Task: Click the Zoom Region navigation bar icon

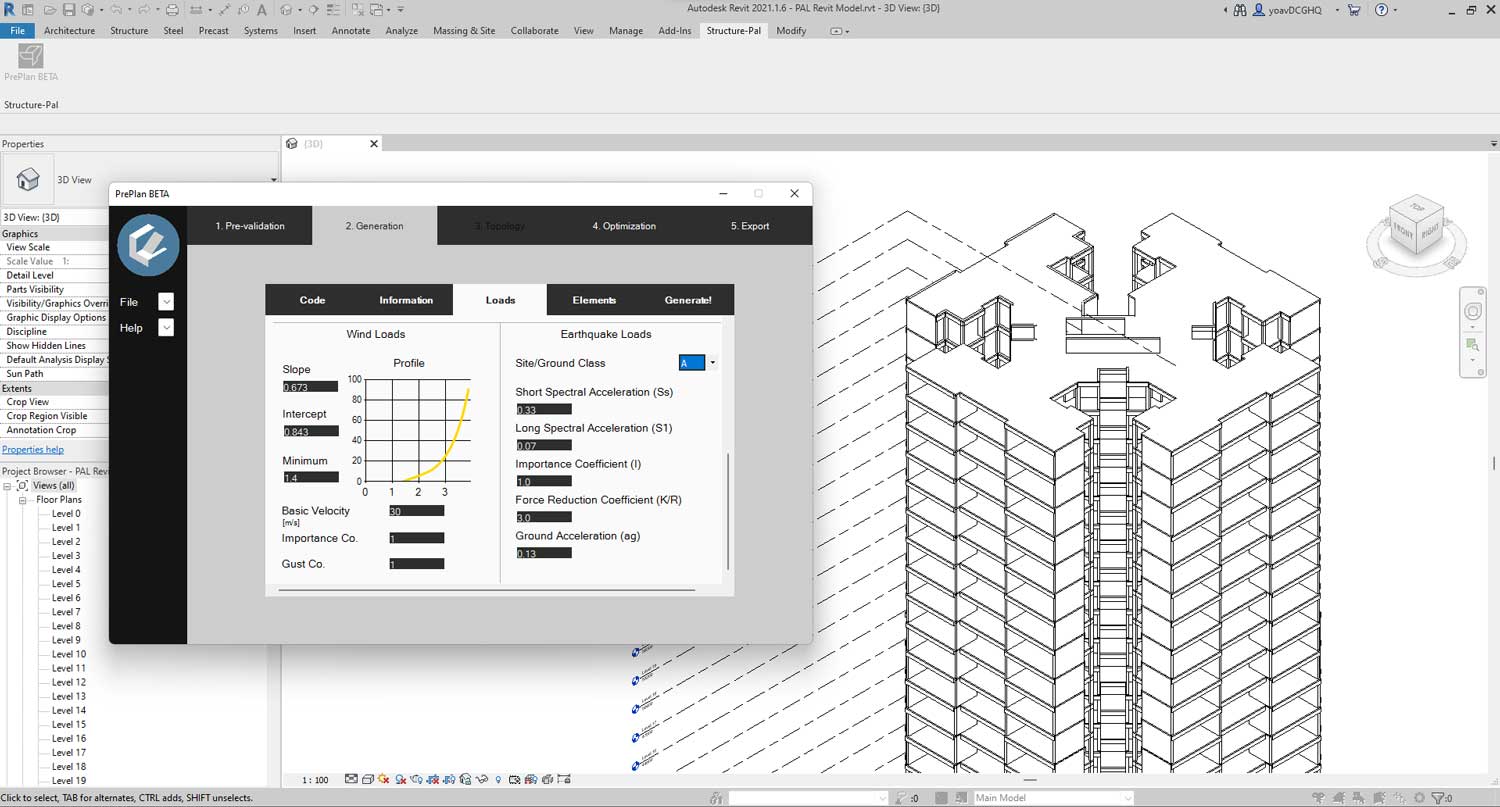Action: pyautogui.click(x=1472, y=345)
